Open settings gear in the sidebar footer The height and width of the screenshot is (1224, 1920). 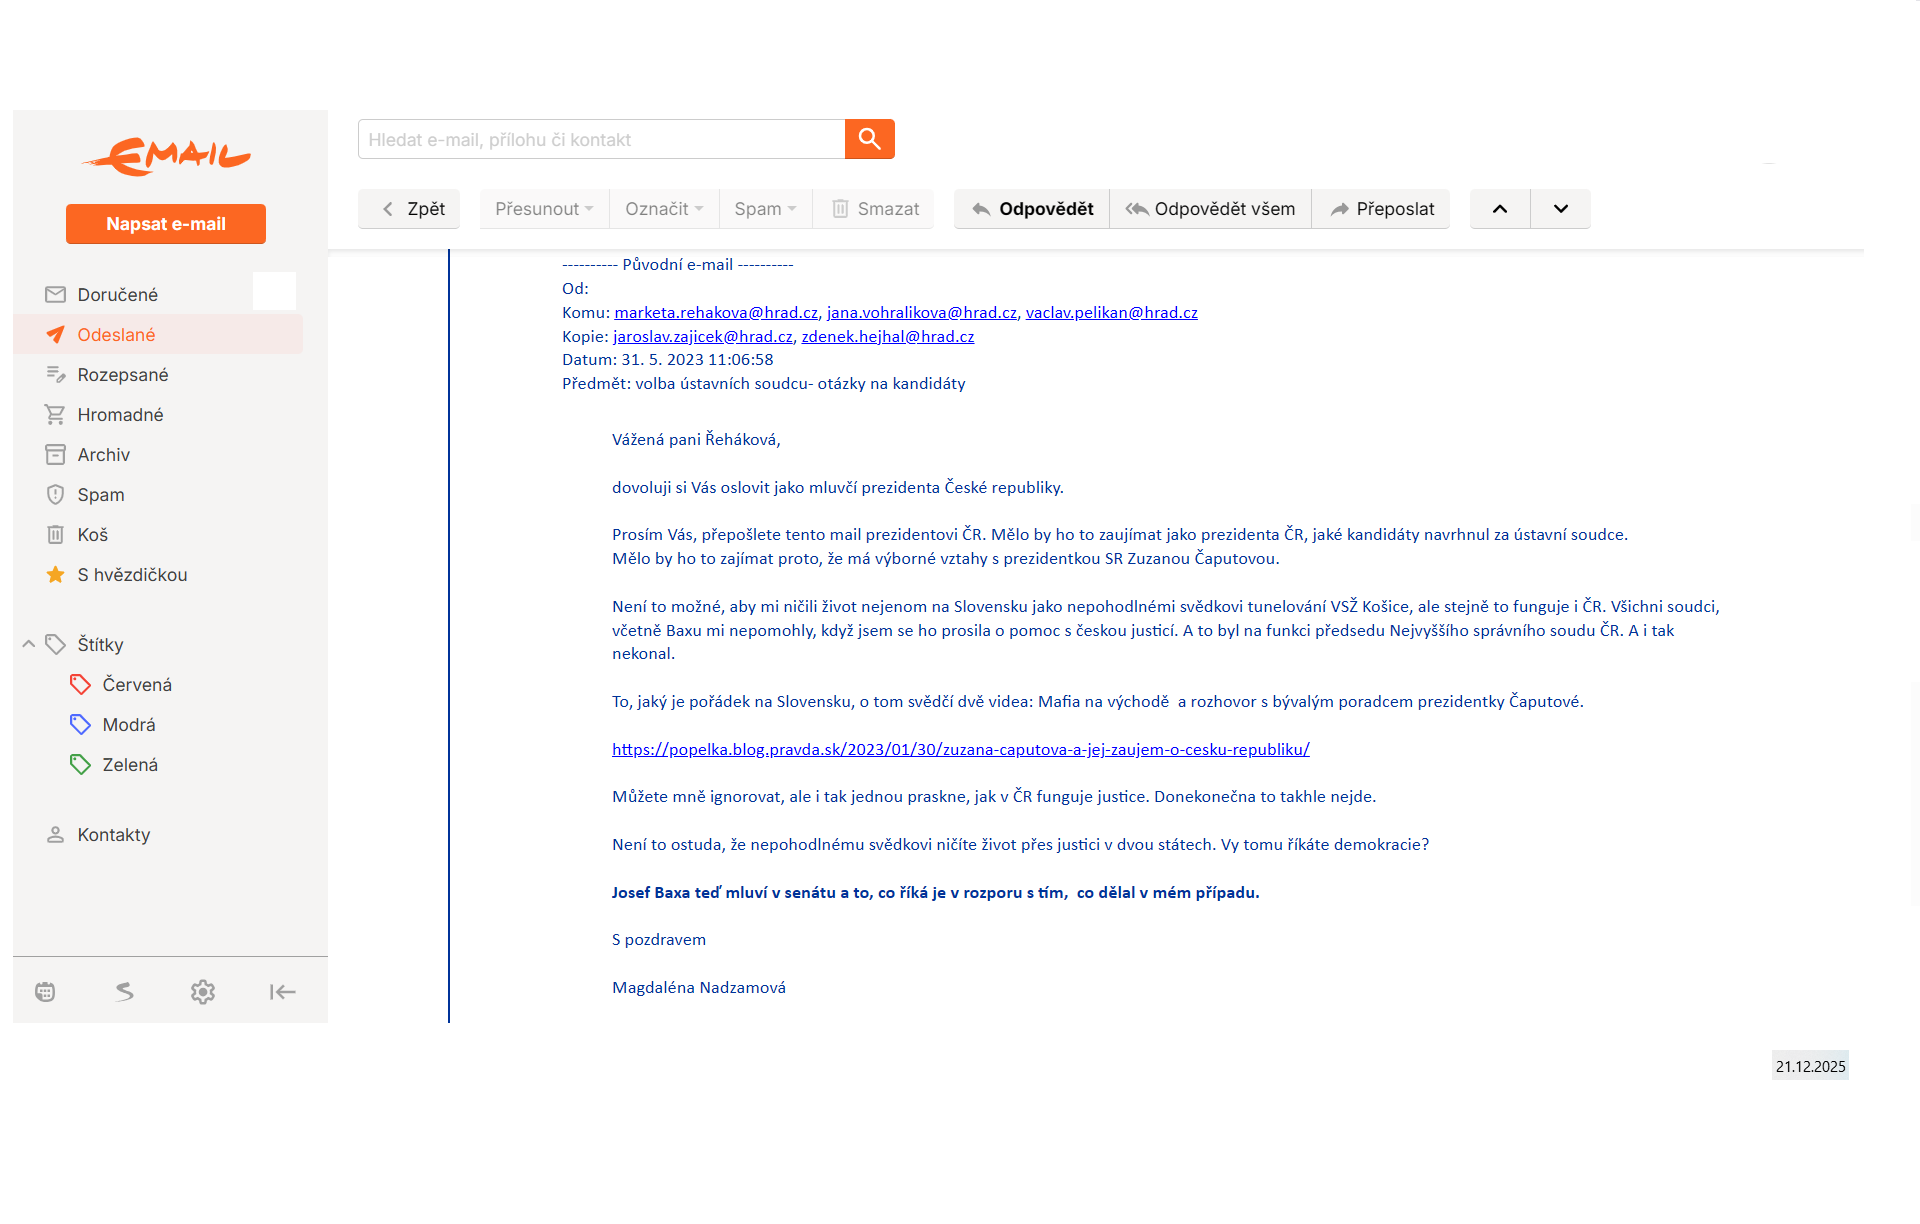click(203, 992)
